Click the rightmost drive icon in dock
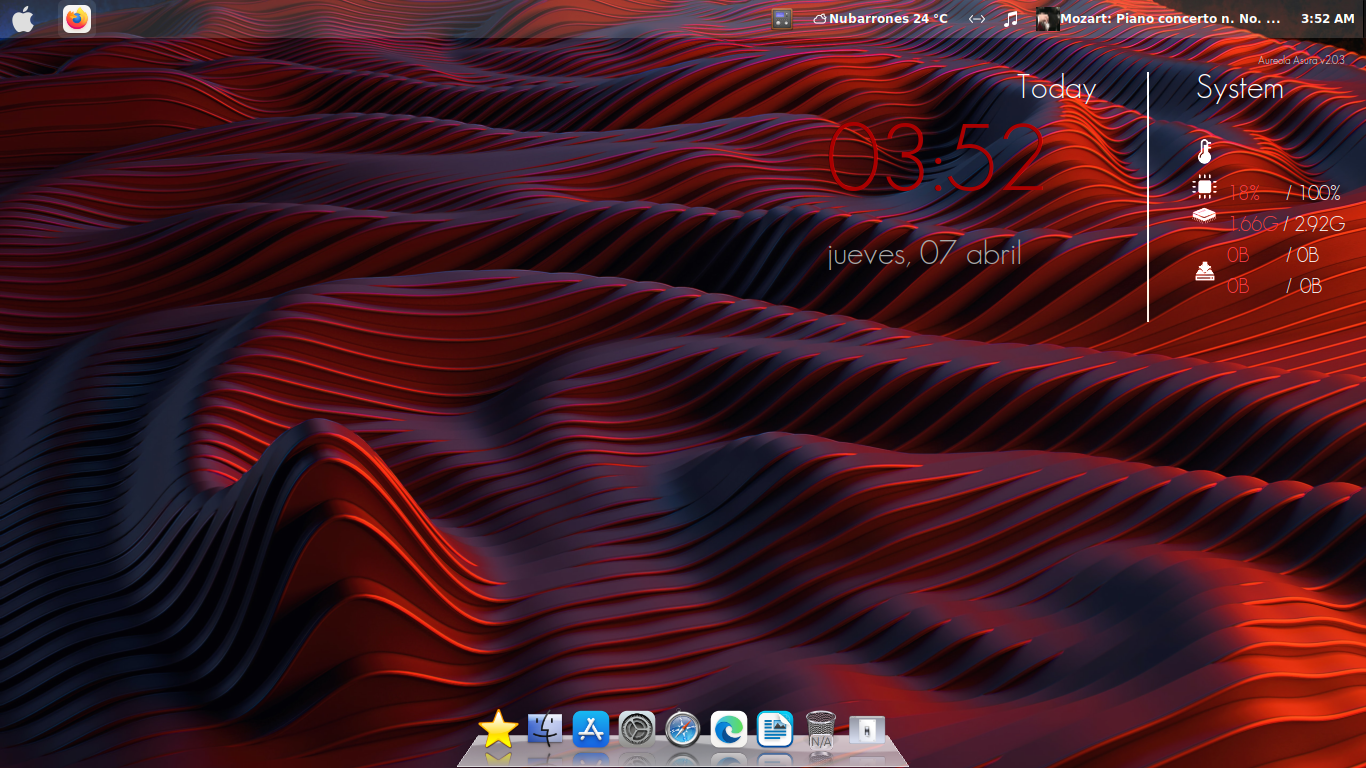Screen dimensions: 1366x768 point(867,730)
